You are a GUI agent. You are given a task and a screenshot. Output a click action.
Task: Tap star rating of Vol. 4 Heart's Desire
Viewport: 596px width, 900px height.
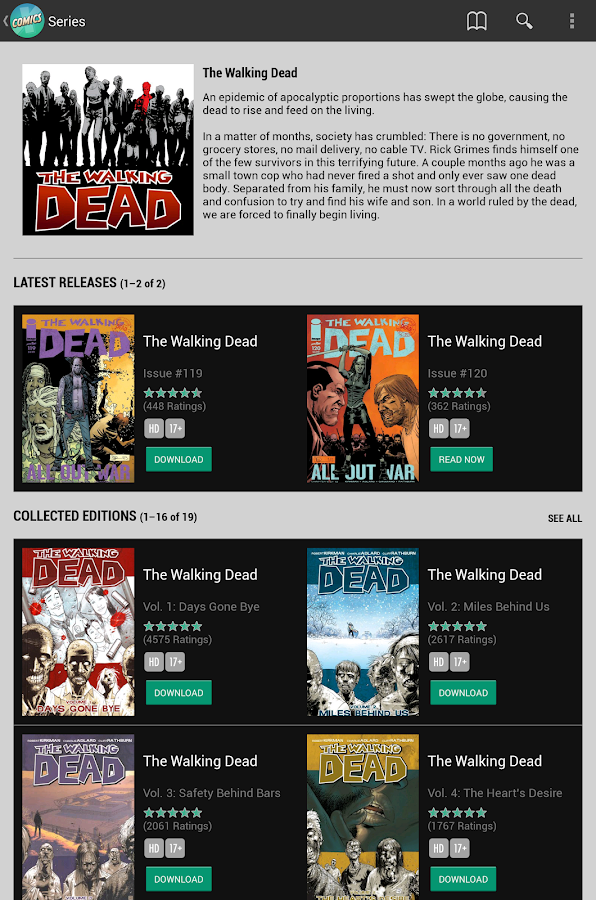tap(458, 812)
